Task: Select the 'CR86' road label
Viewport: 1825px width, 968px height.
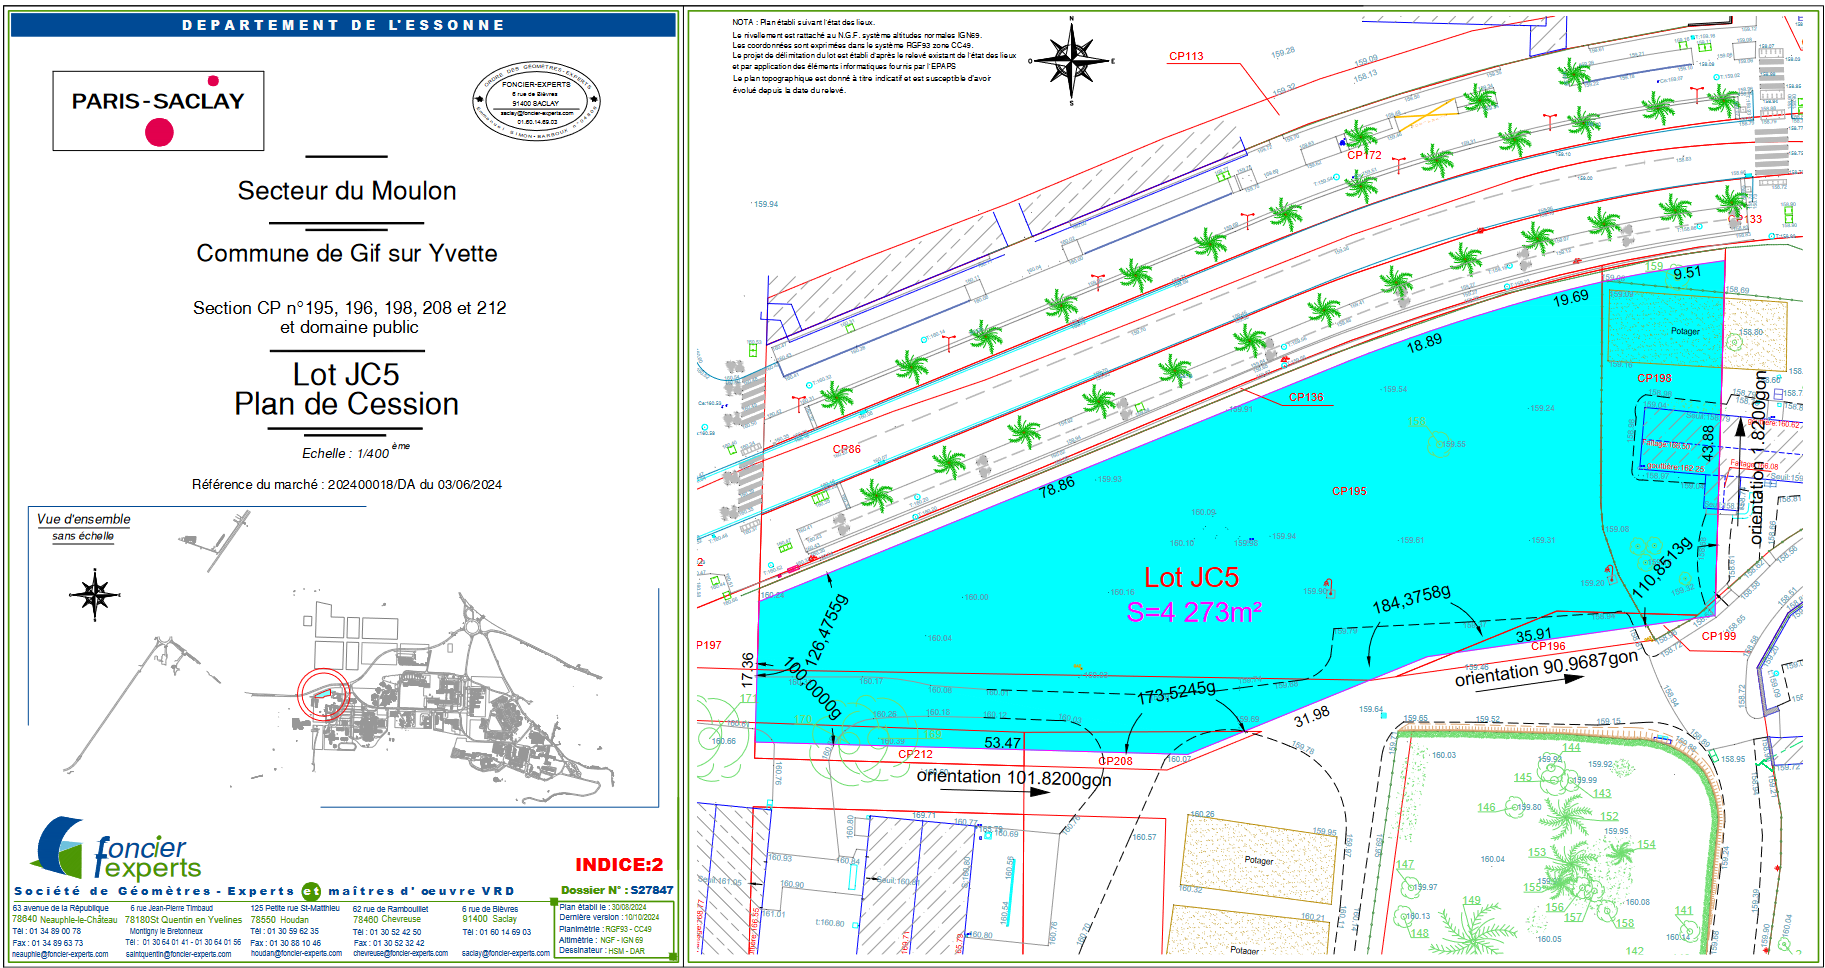Action: click(x=846, y=449)
